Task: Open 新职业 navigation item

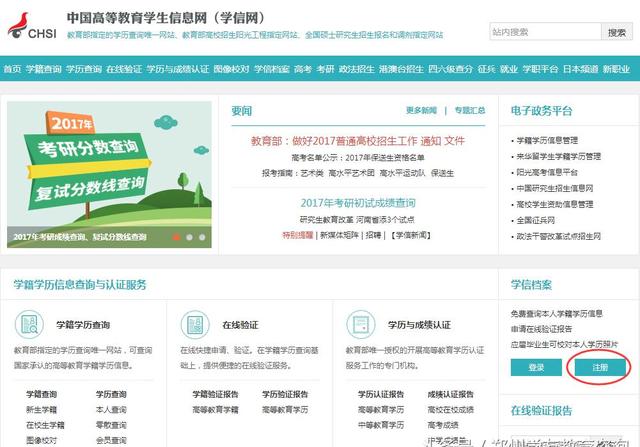Action: coord(616,69)
